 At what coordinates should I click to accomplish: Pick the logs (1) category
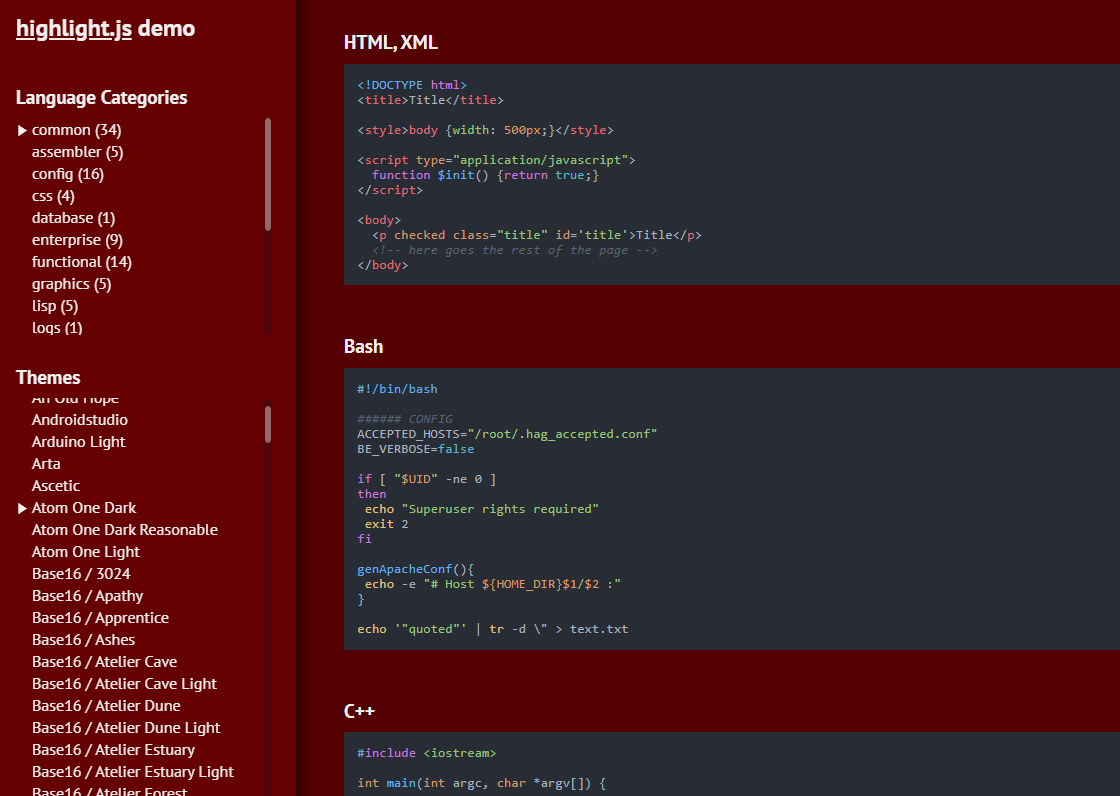pyautogui.click(x=57, y=328)
